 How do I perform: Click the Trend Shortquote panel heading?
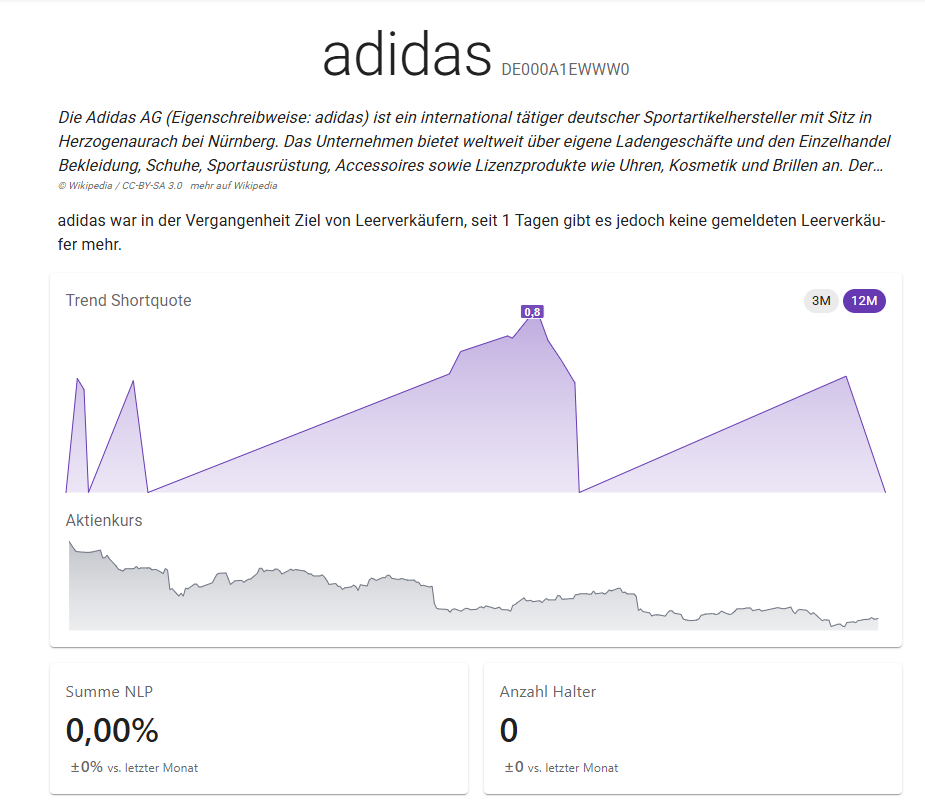pos(128,300)
